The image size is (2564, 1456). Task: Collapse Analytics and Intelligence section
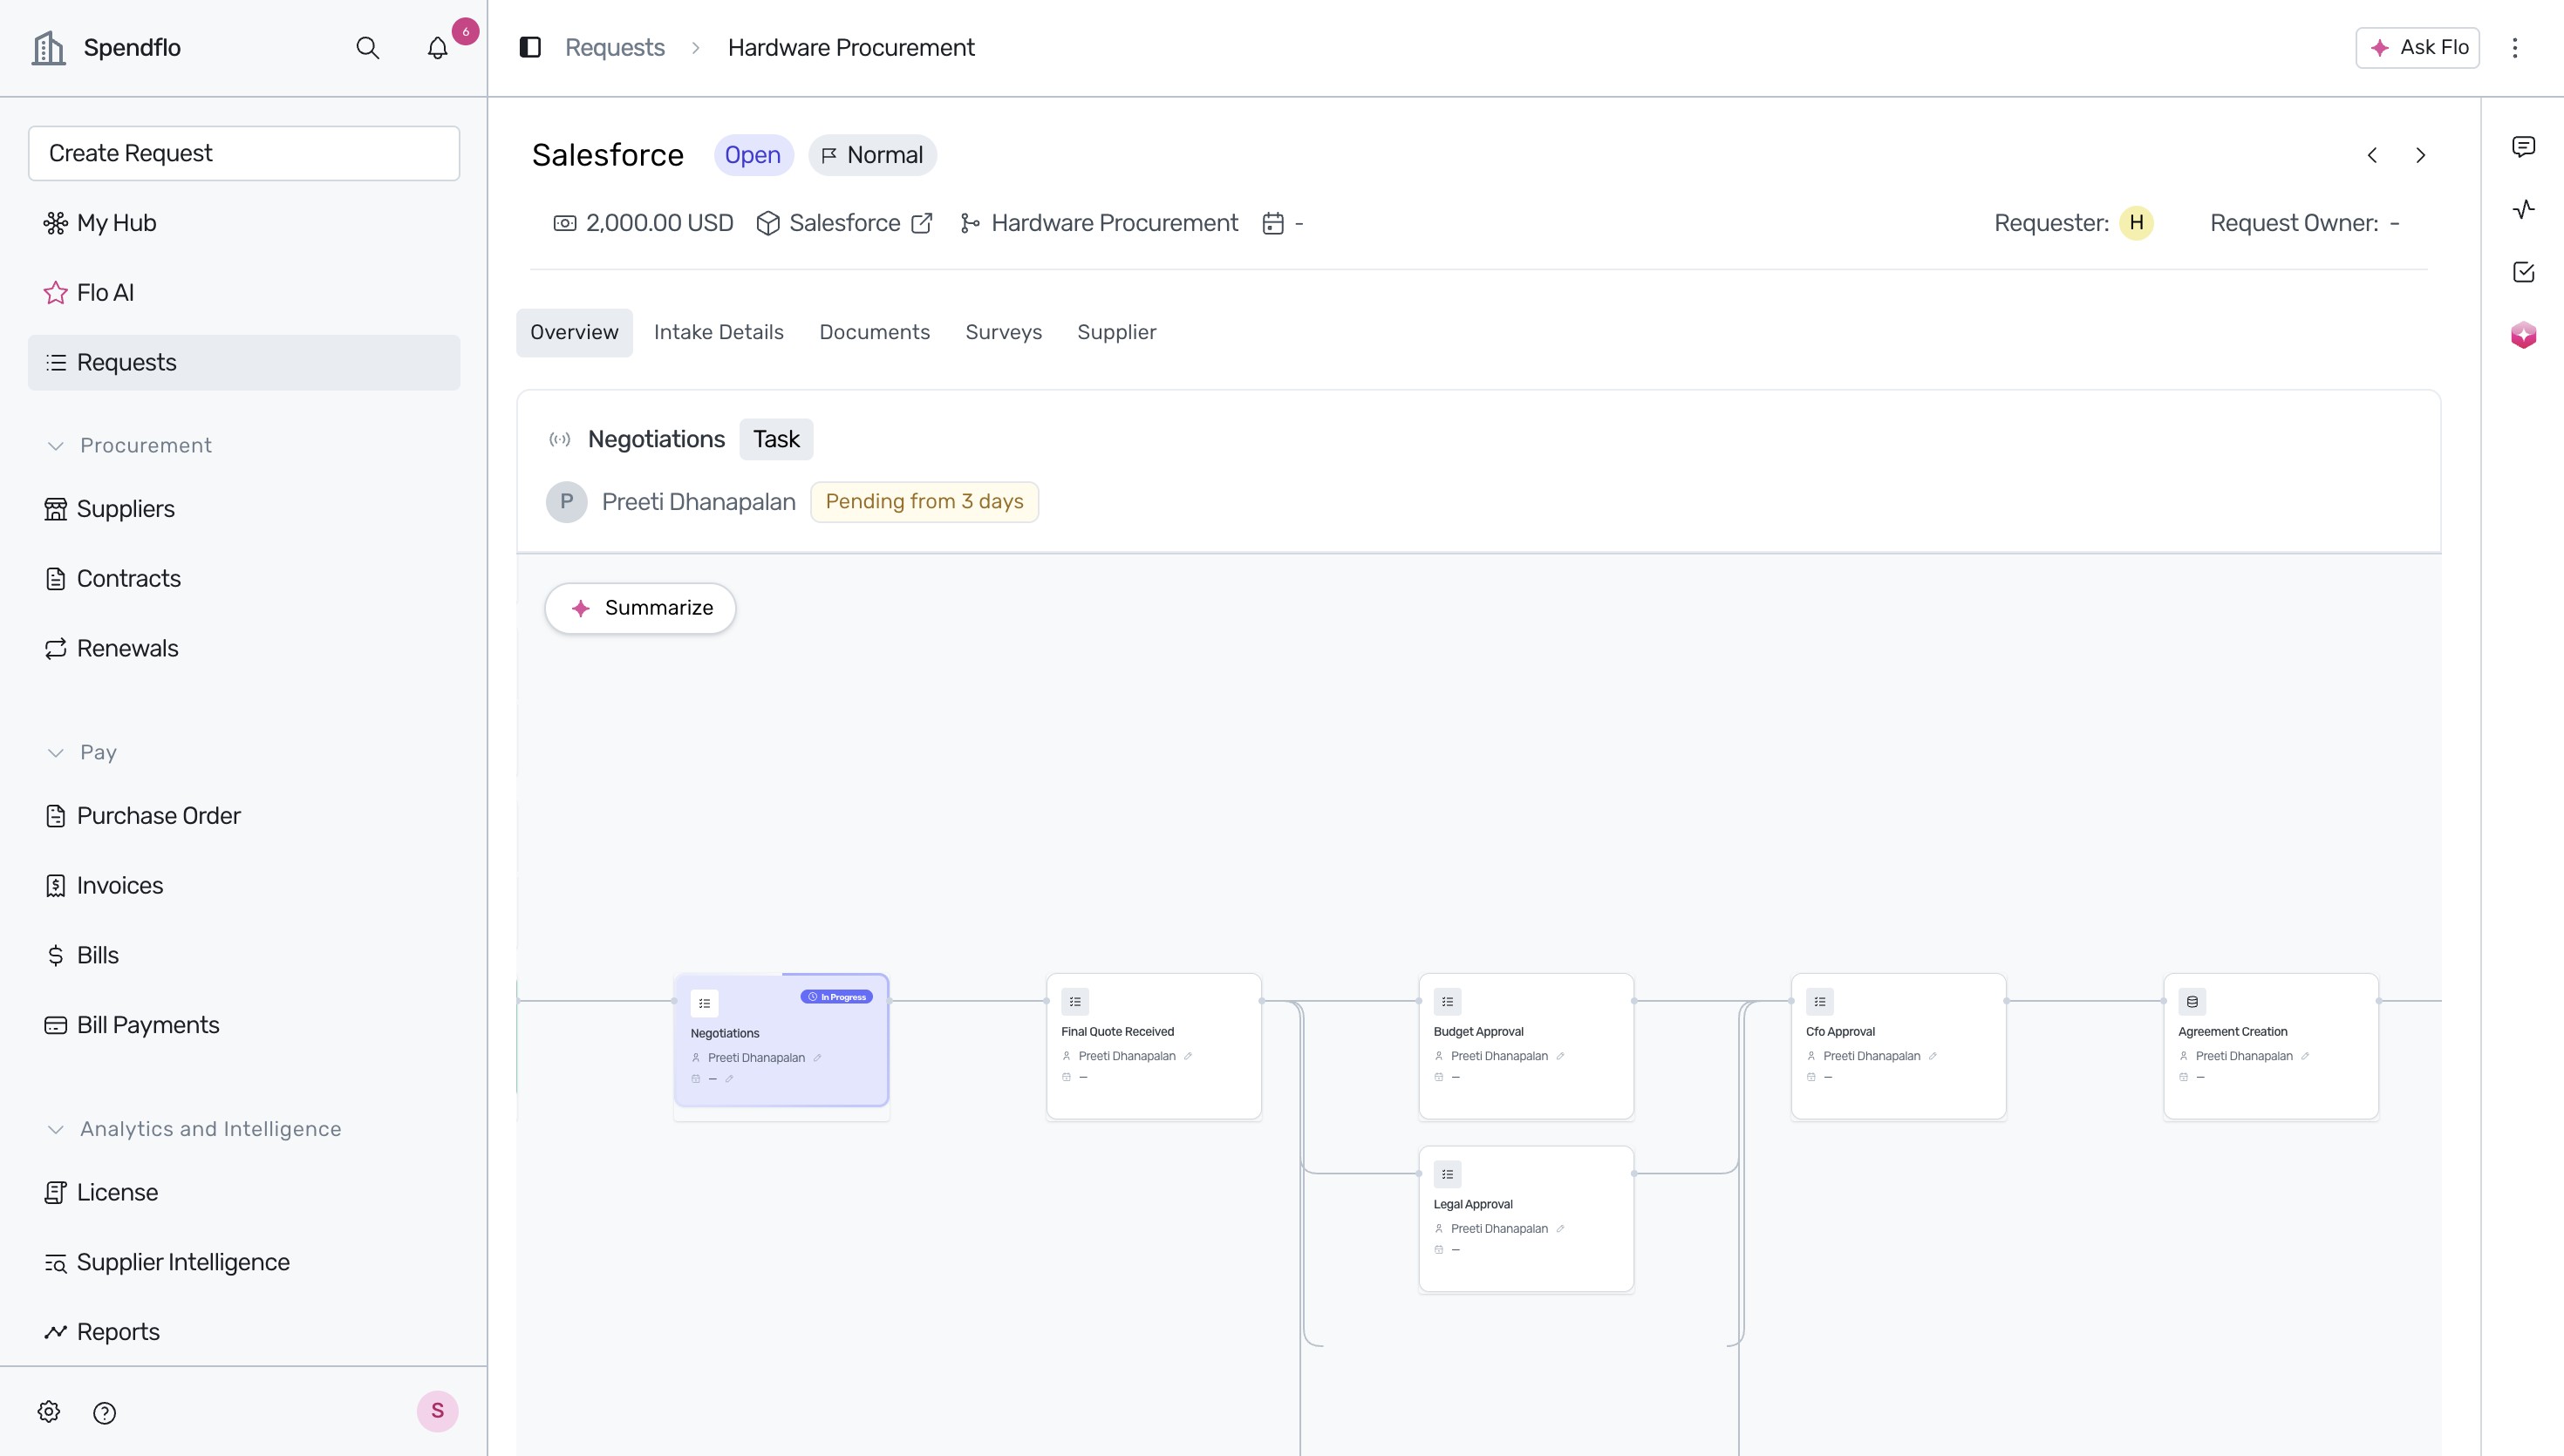click(x=56, y=1129)
